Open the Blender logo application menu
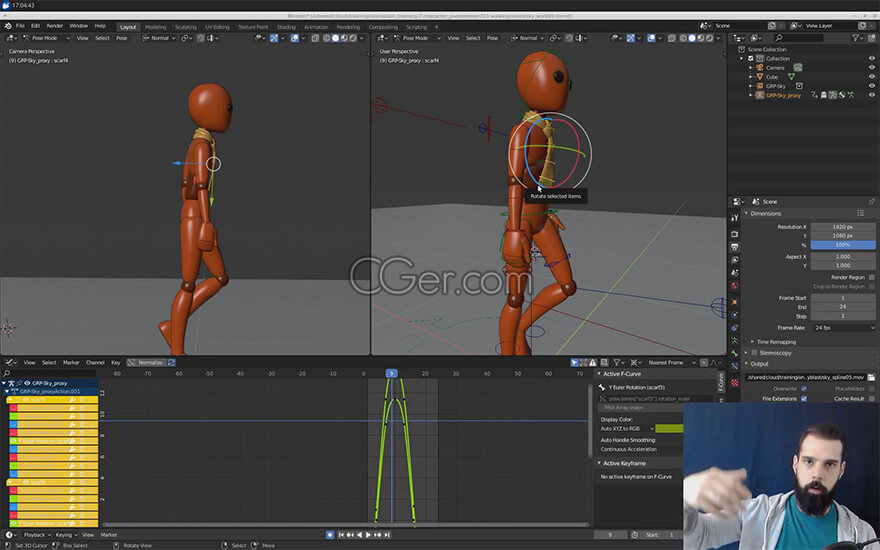 click(x=8, y=26)
